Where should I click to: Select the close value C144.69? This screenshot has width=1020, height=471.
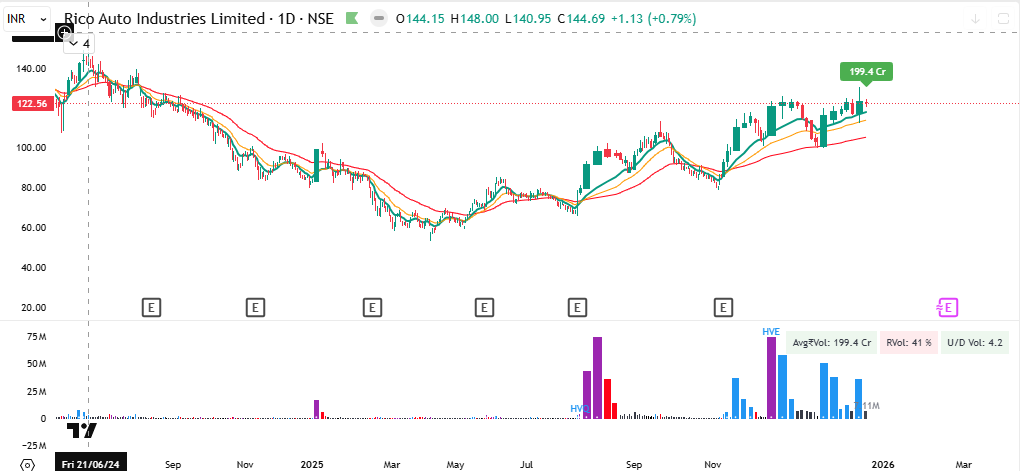coord(580,20)
